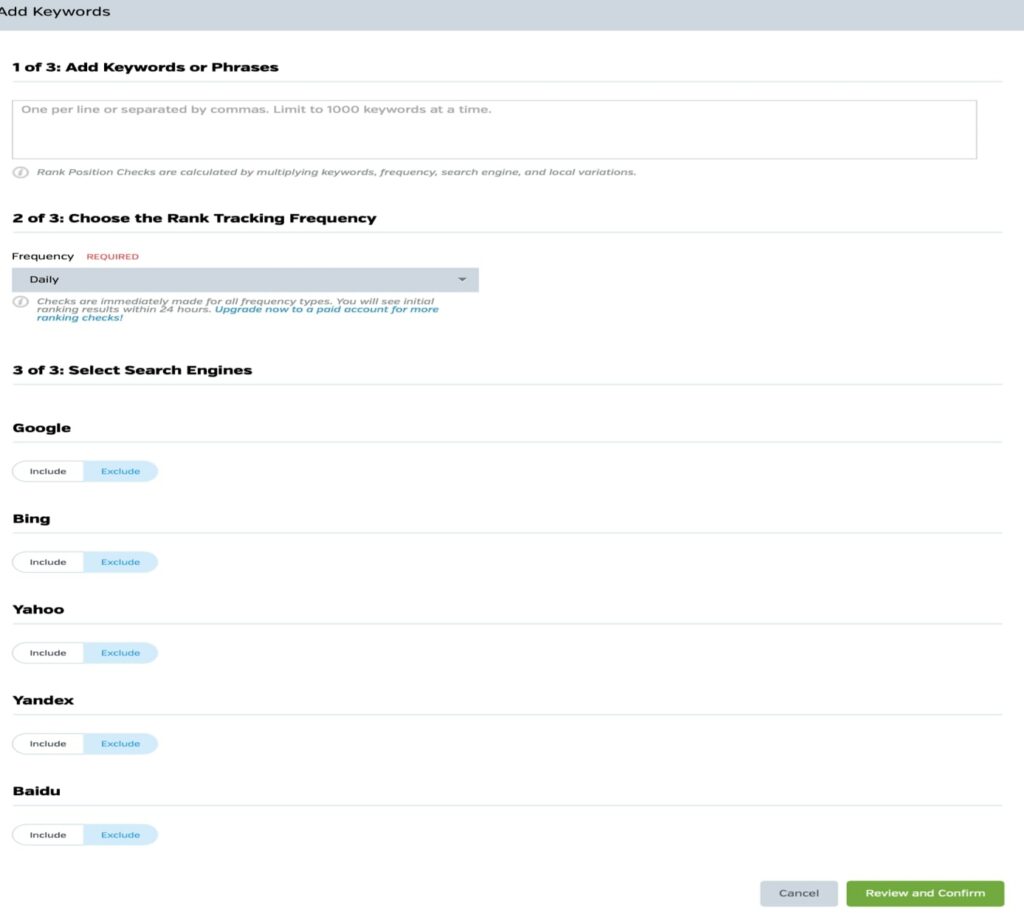Click the Frequency field label
The width and height of the screenshot is (1024, 920).
(x=42, y=257)
